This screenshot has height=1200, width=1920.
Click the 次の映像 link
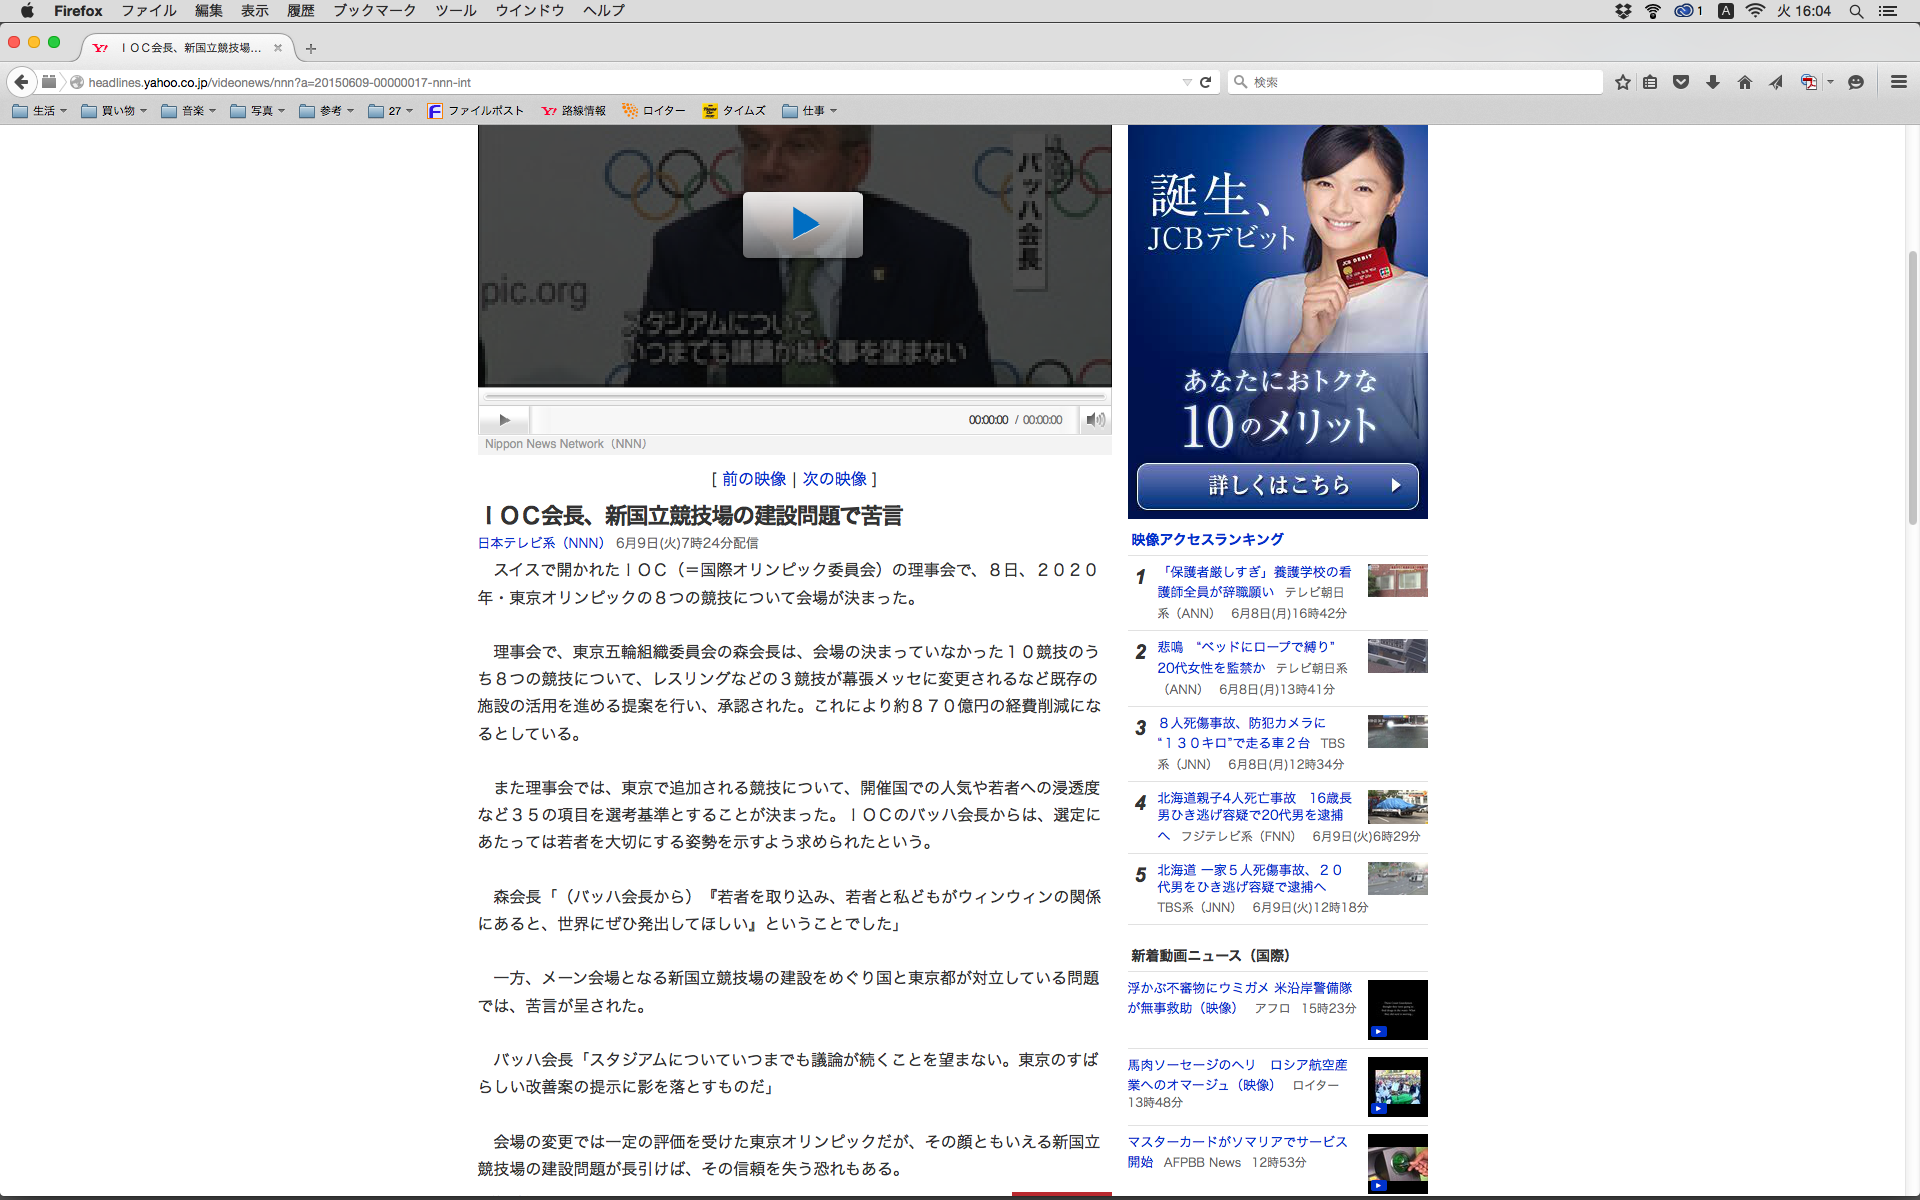tap(834, 479)
